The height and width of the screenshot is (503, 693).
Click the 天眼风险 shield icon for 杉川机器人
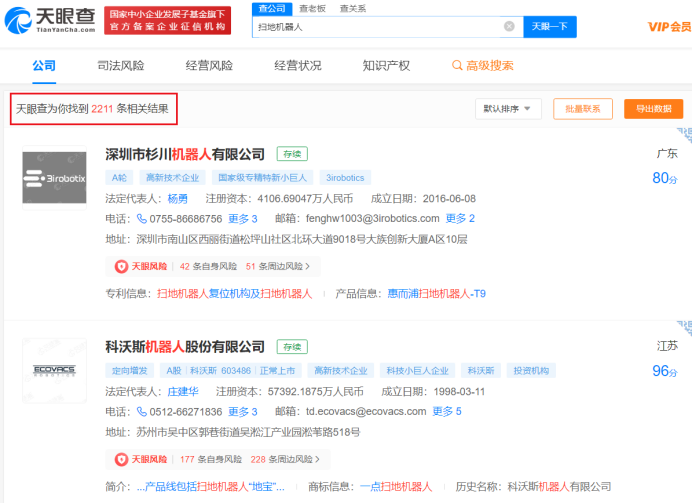coord(122,267)
